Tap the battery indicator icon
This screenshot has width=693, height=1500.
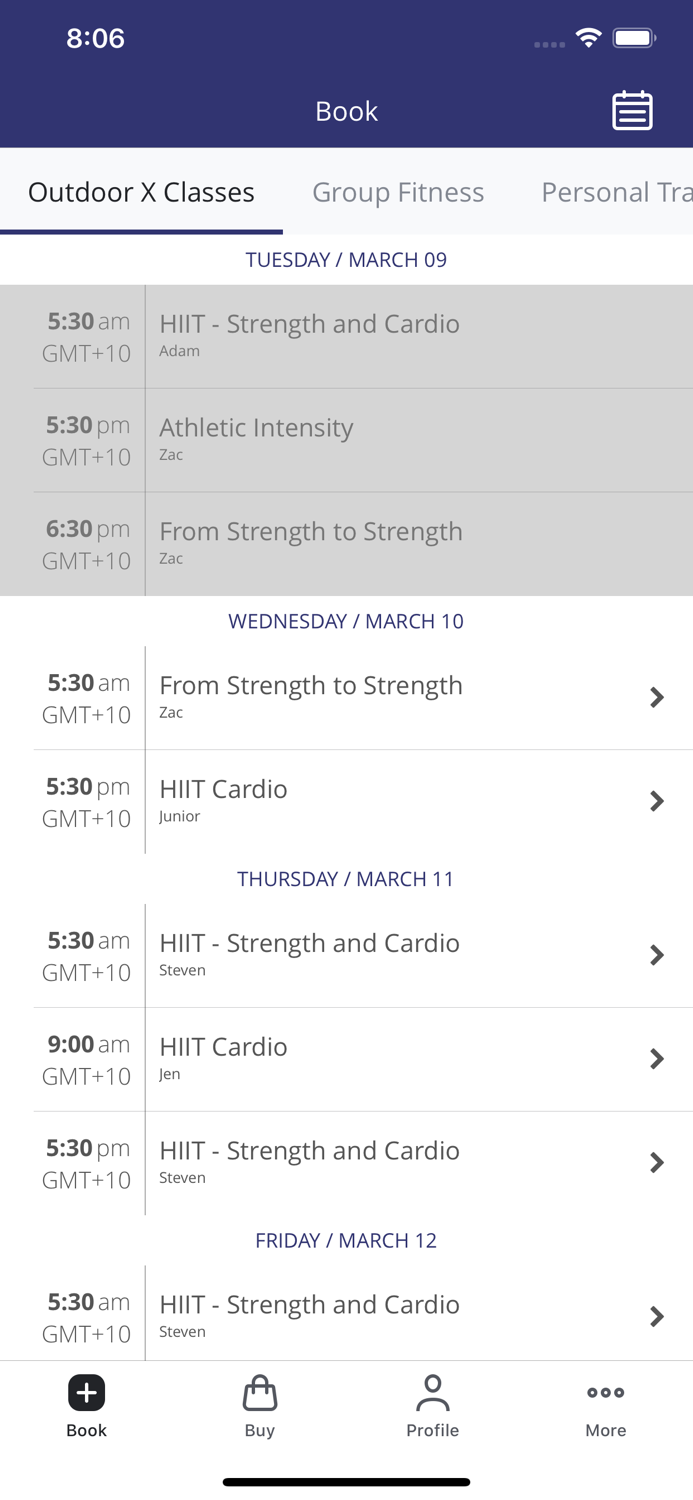[x=634, y=38]
